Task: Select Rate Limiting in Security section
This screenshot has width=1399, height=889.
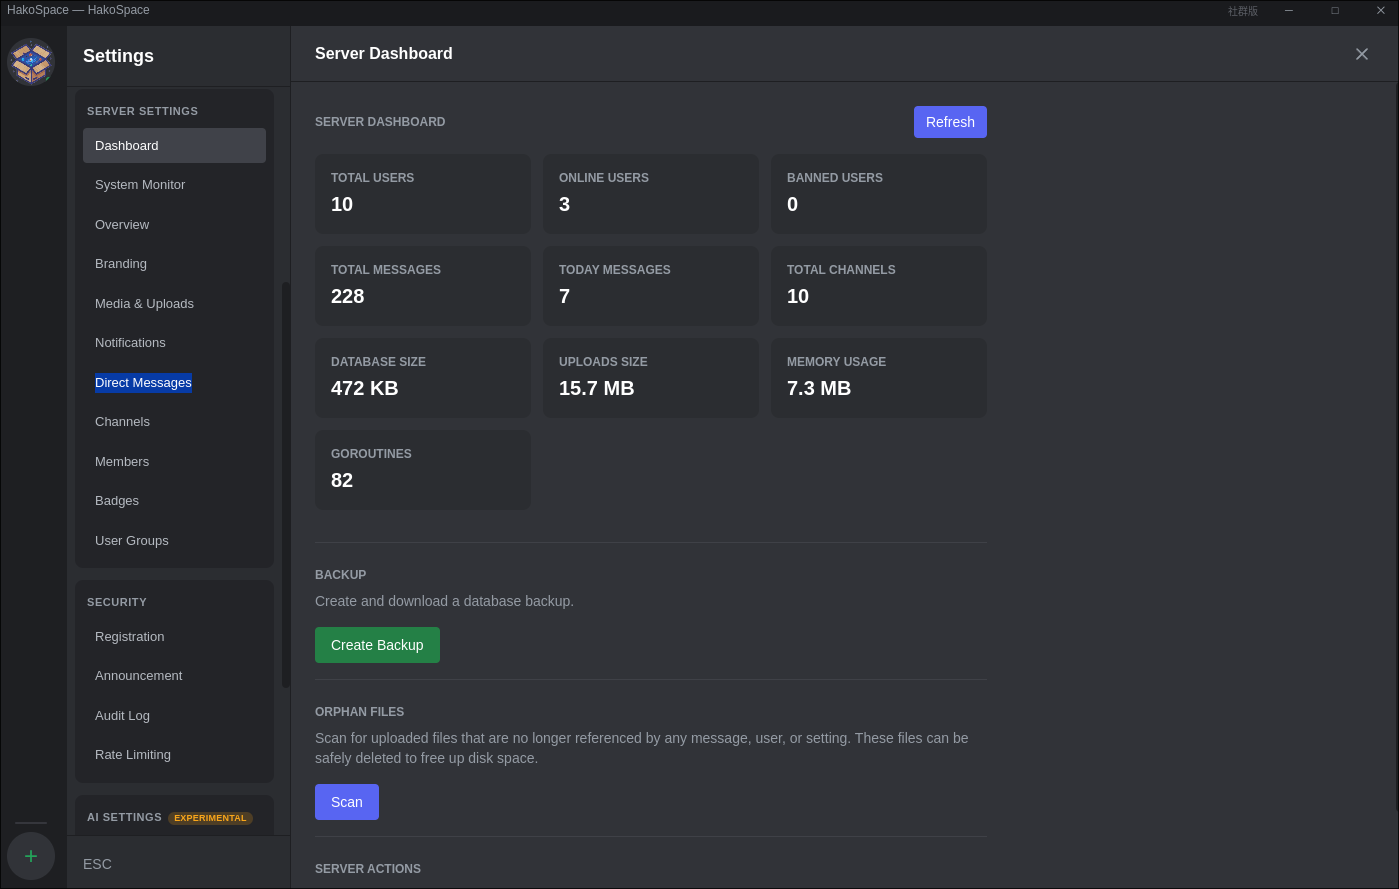Action: [133, 755]
